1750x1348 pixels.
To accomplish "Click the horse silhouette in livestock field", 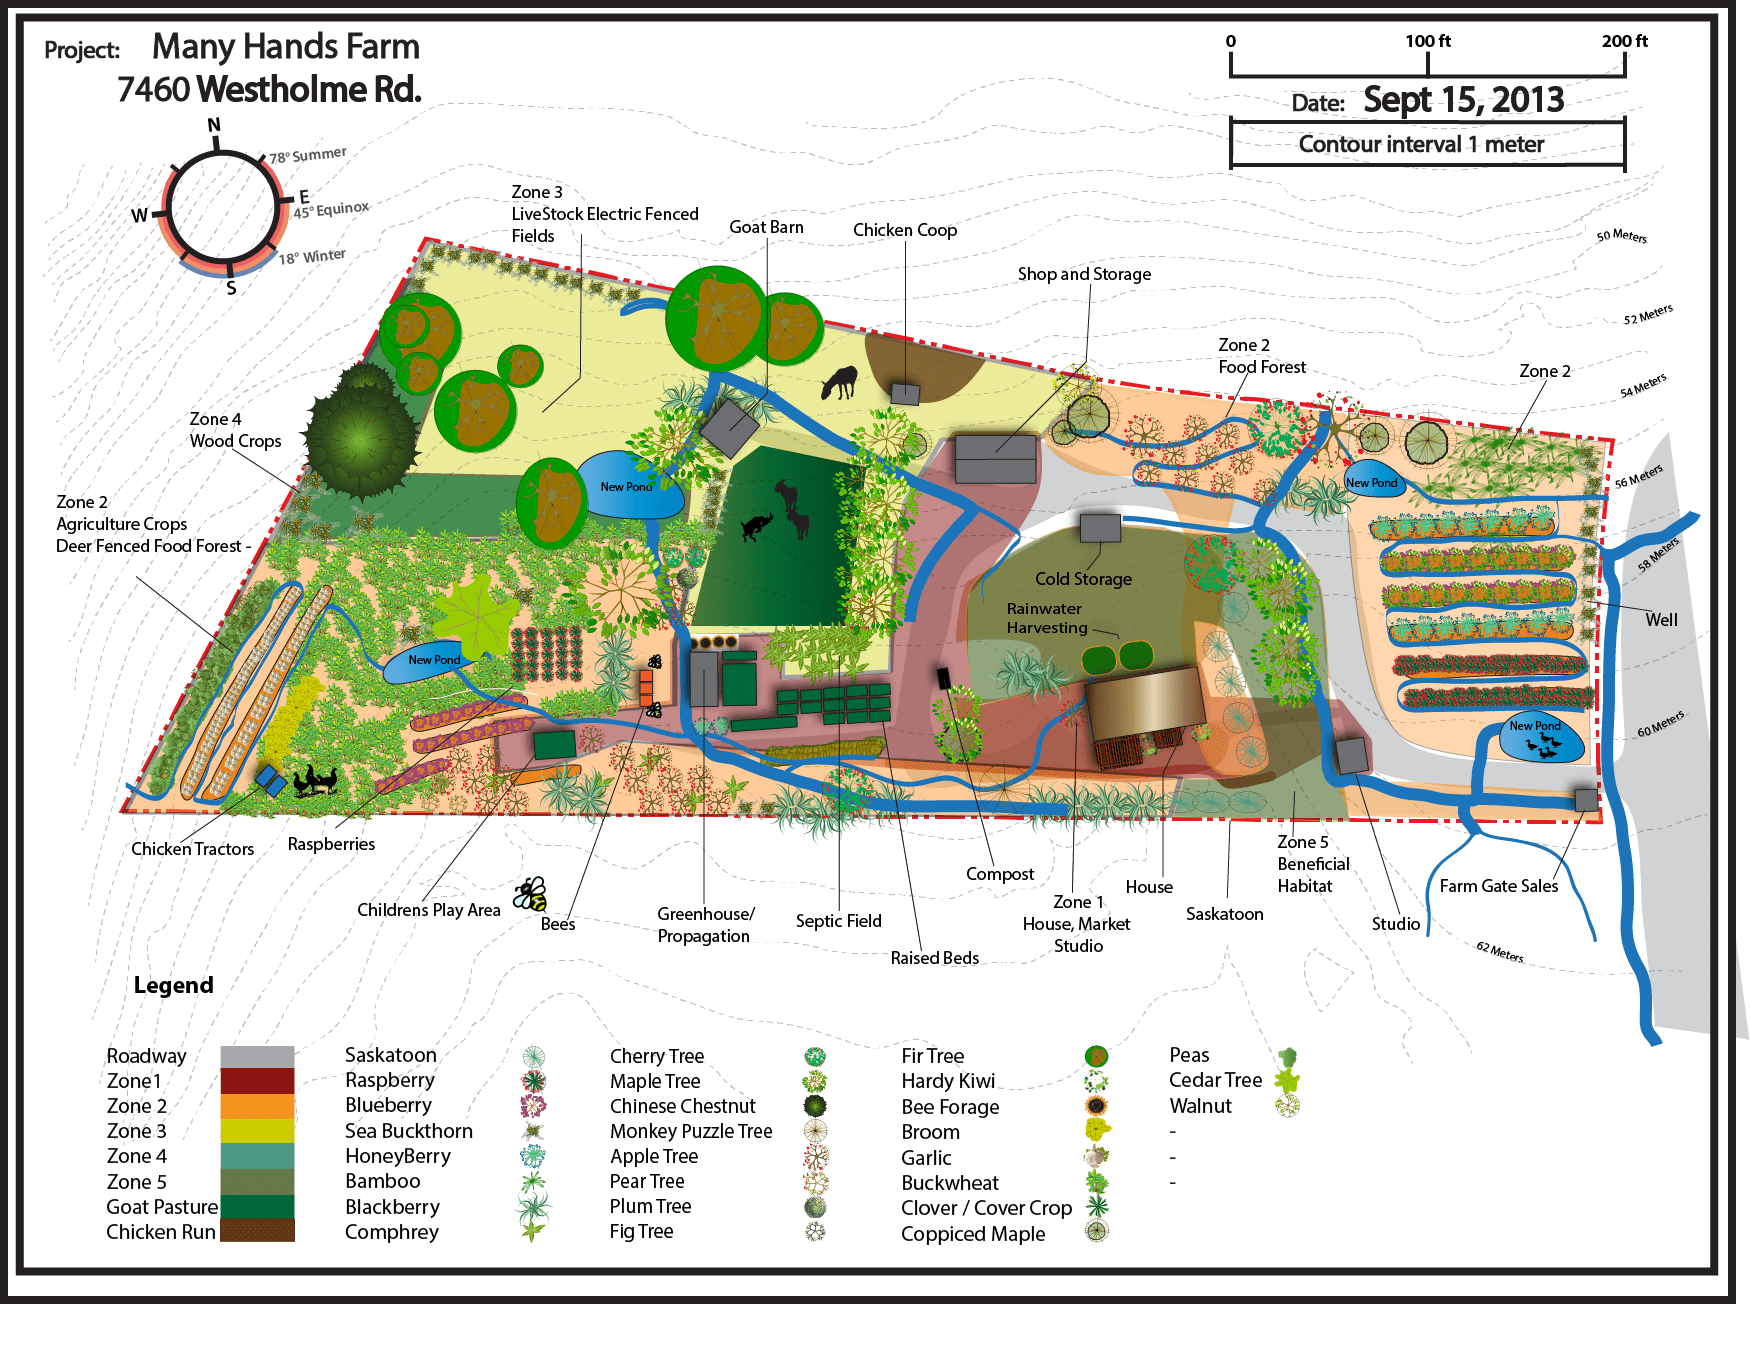I will 840,381.
